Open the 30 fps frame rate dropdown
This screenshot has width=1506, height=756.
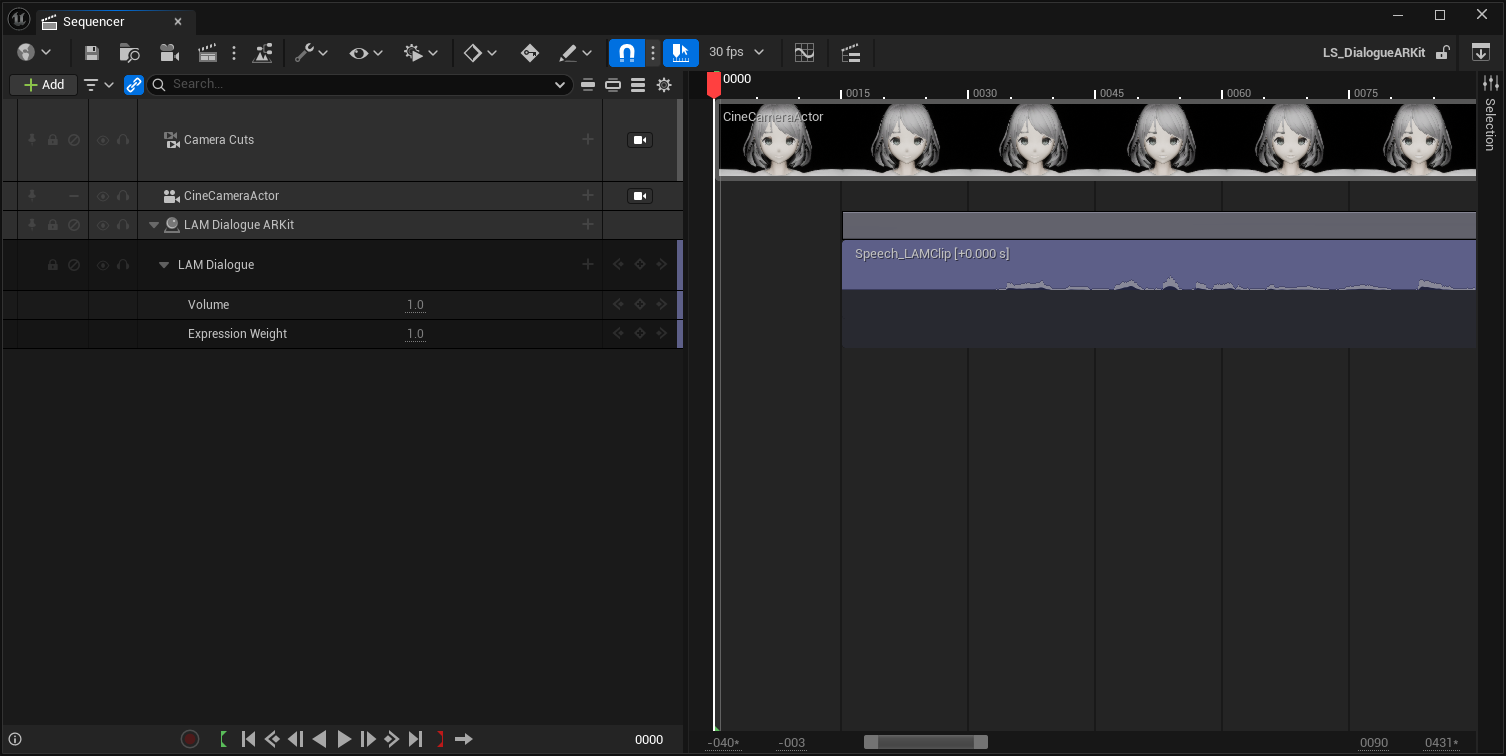coord(737,52)
